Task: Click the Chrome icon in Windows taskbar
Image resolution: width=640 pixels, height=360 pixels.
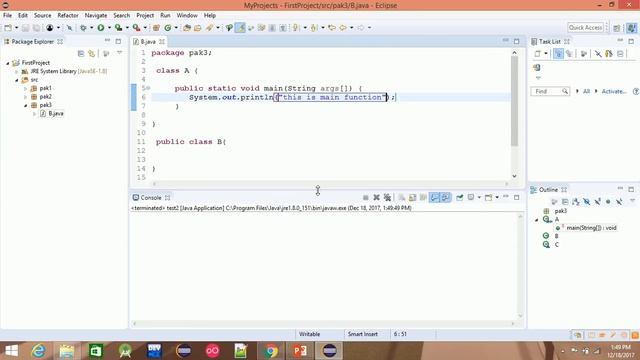Action: 271,351
